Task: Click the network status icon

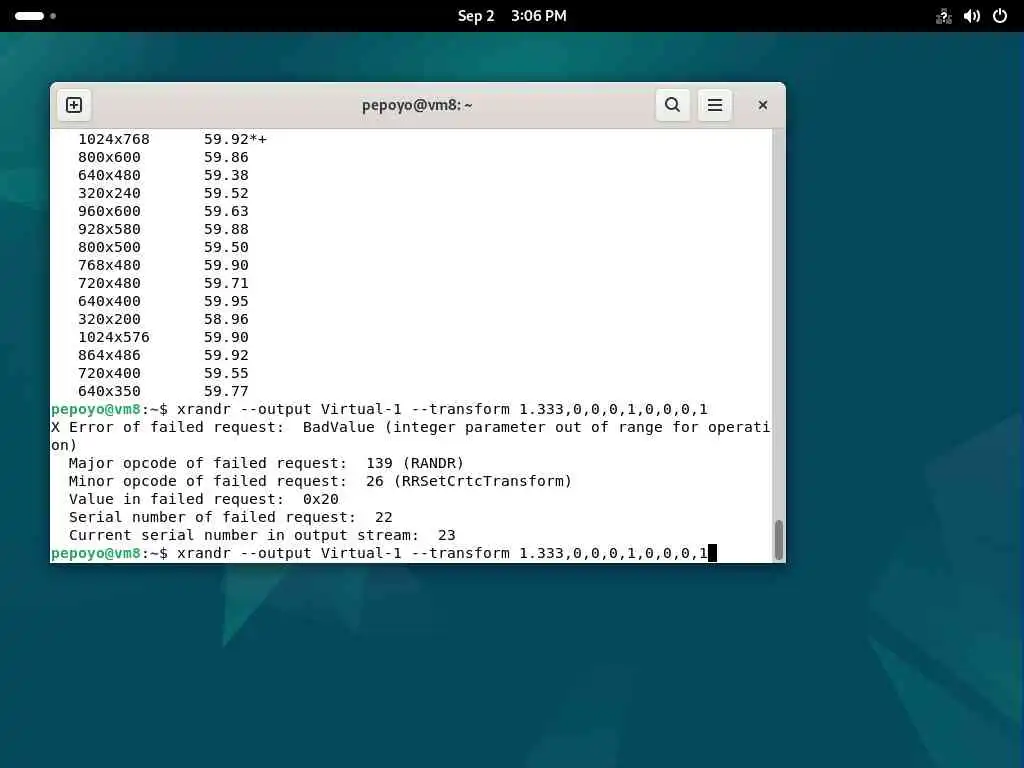Action: (x=944, y=16)
